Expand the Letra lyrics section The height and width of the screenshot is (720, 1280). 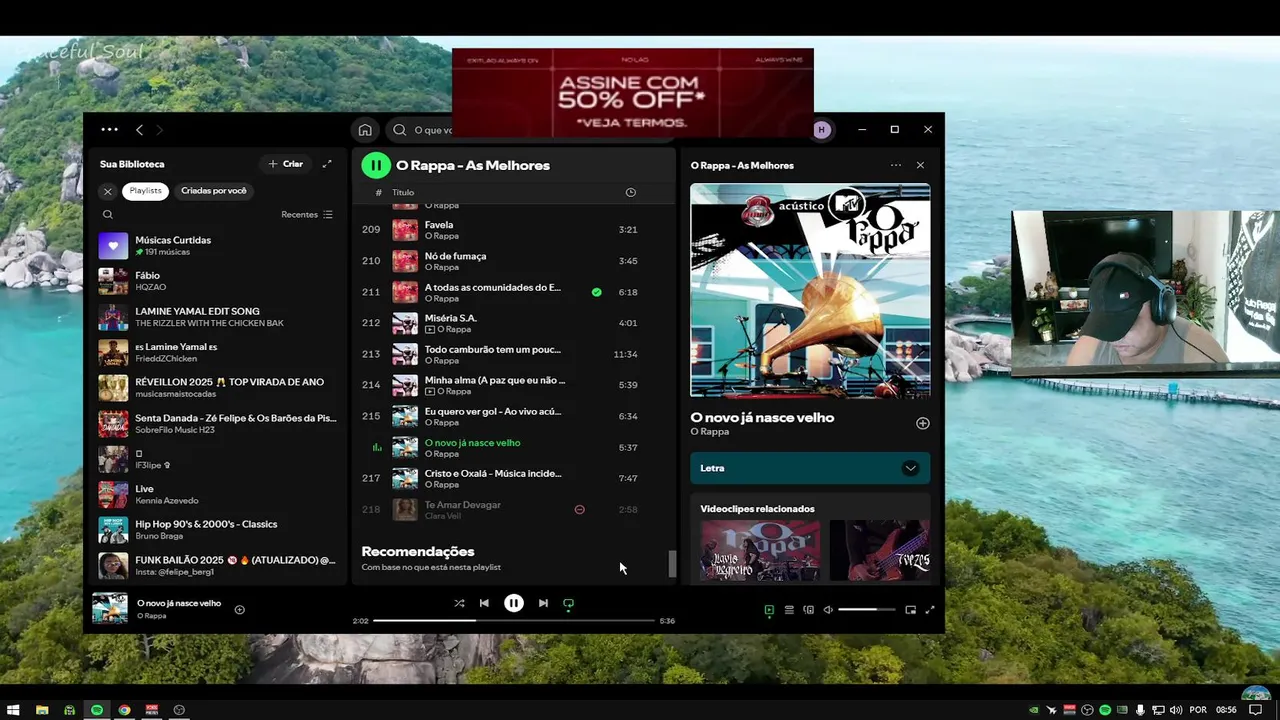point(810,468)
